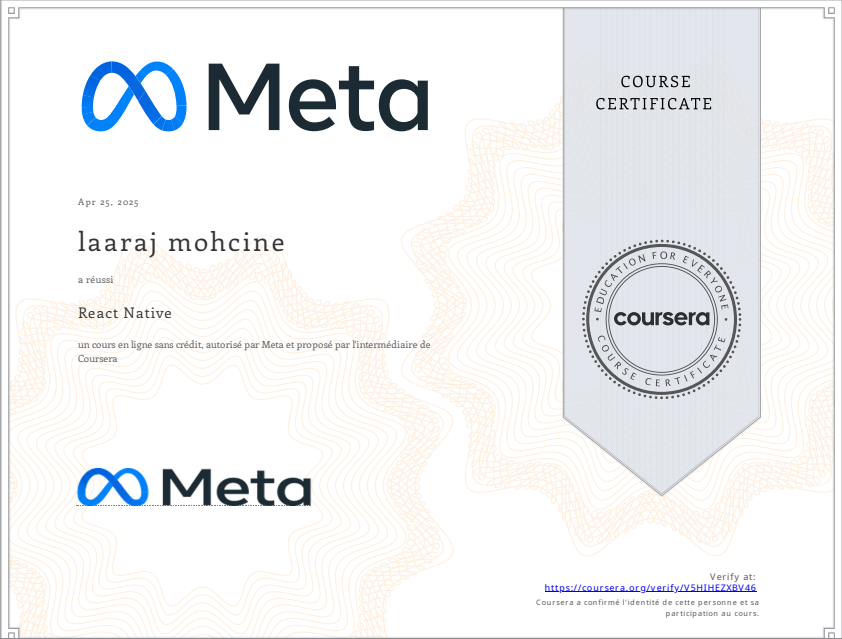The height and width of the screenshot is (639, 842).
Task: Select the laaraj mohcine recipient name
Action: [x=181, y=242]
